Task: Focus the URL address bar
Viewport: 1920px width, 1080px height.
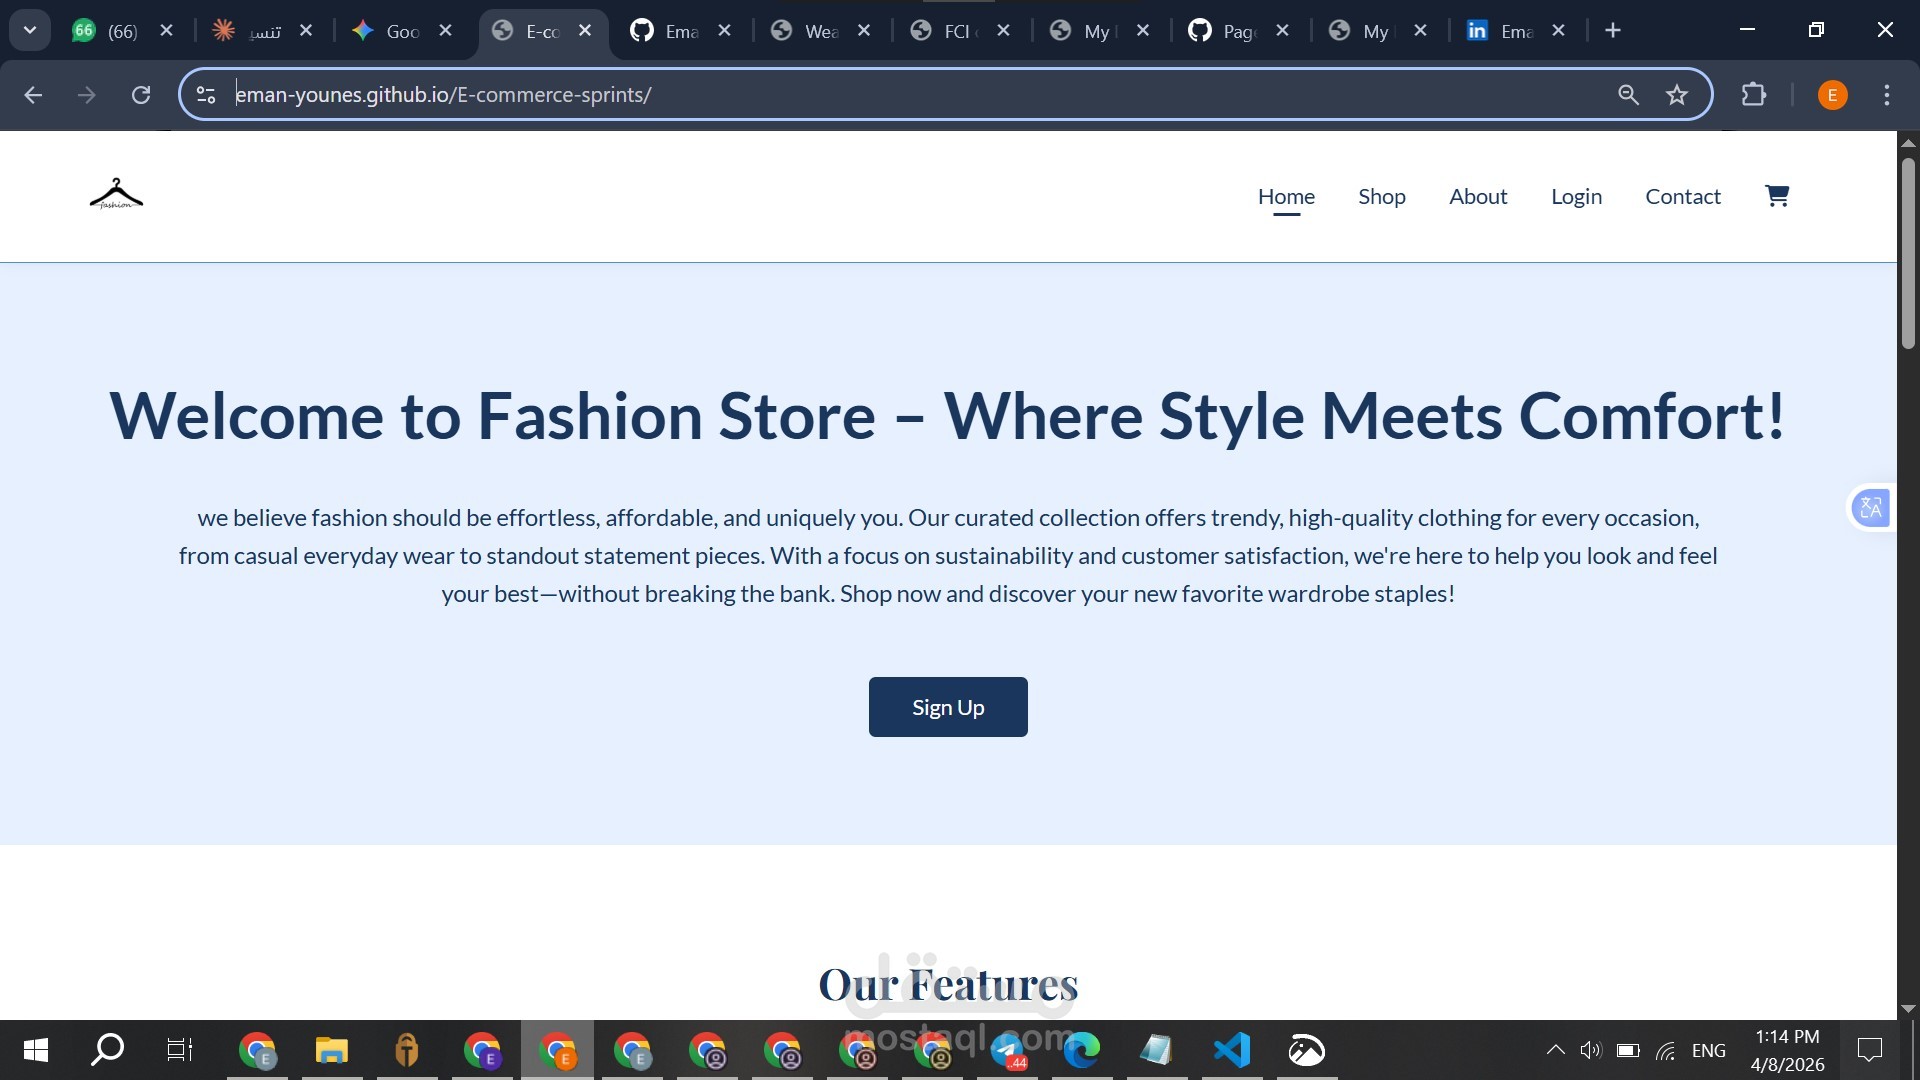Action: [x=900, y=95]
